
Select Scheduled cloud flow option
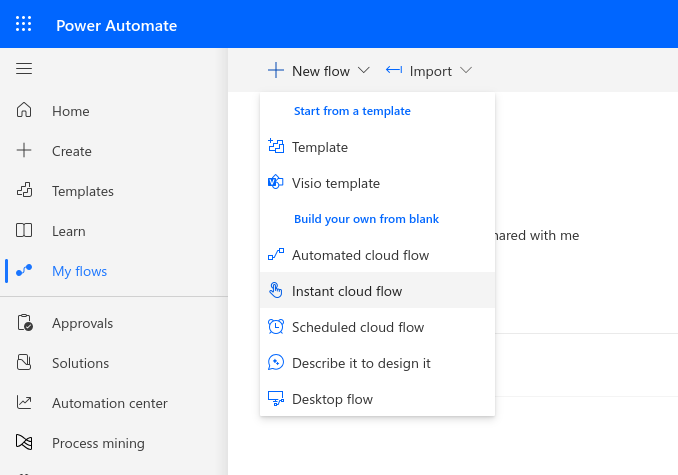[x=377, y=327]
